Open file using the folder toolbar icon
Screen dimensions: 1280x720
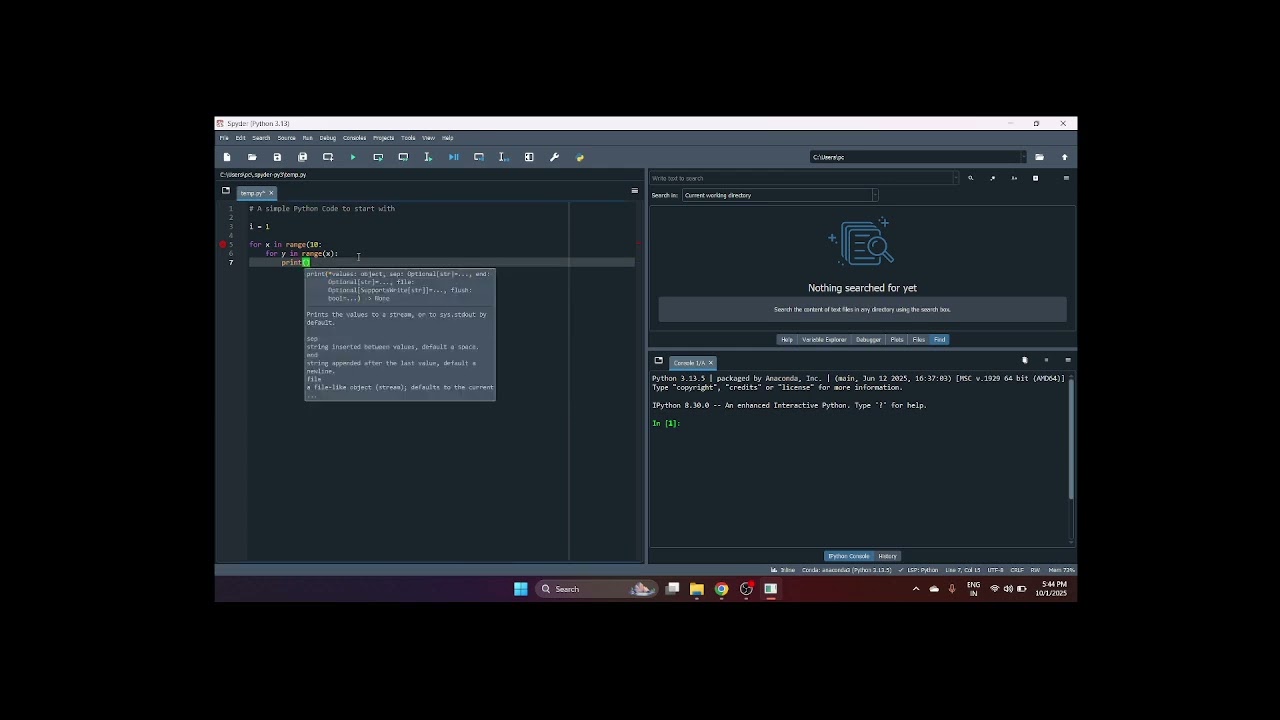(x=252, y=157)
